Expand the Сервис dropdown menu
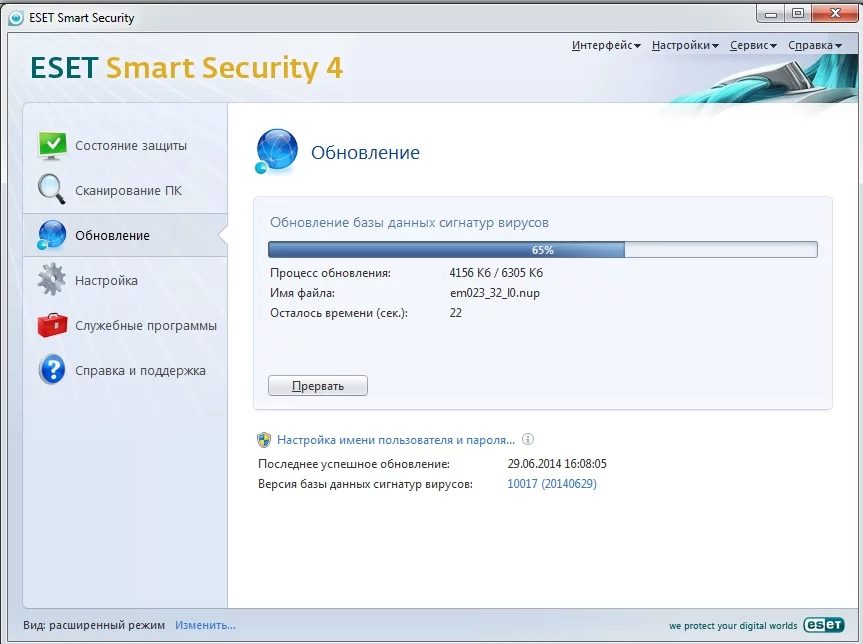This screenshot has width=863, height=644. pos(753,45)
